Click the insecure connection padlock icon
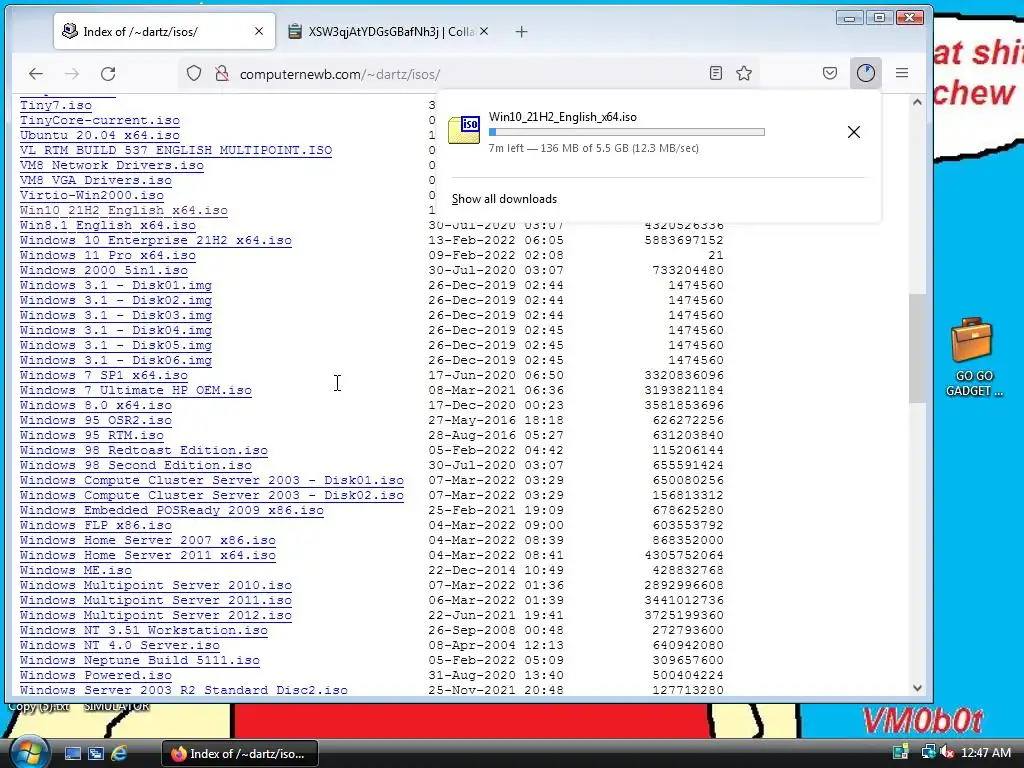The height and width of the screenshot is (768, 1024). pyautogui.click(x=222, y=74)
